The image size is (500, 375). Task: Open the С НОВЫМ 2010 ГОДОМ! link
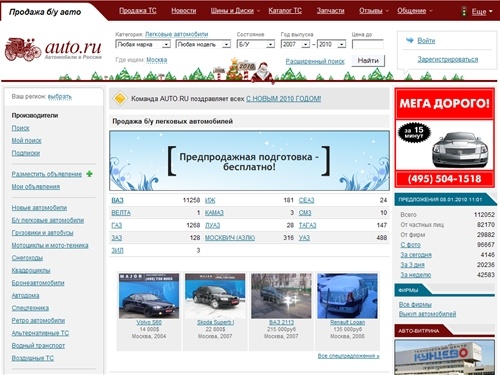coord(284,99)
